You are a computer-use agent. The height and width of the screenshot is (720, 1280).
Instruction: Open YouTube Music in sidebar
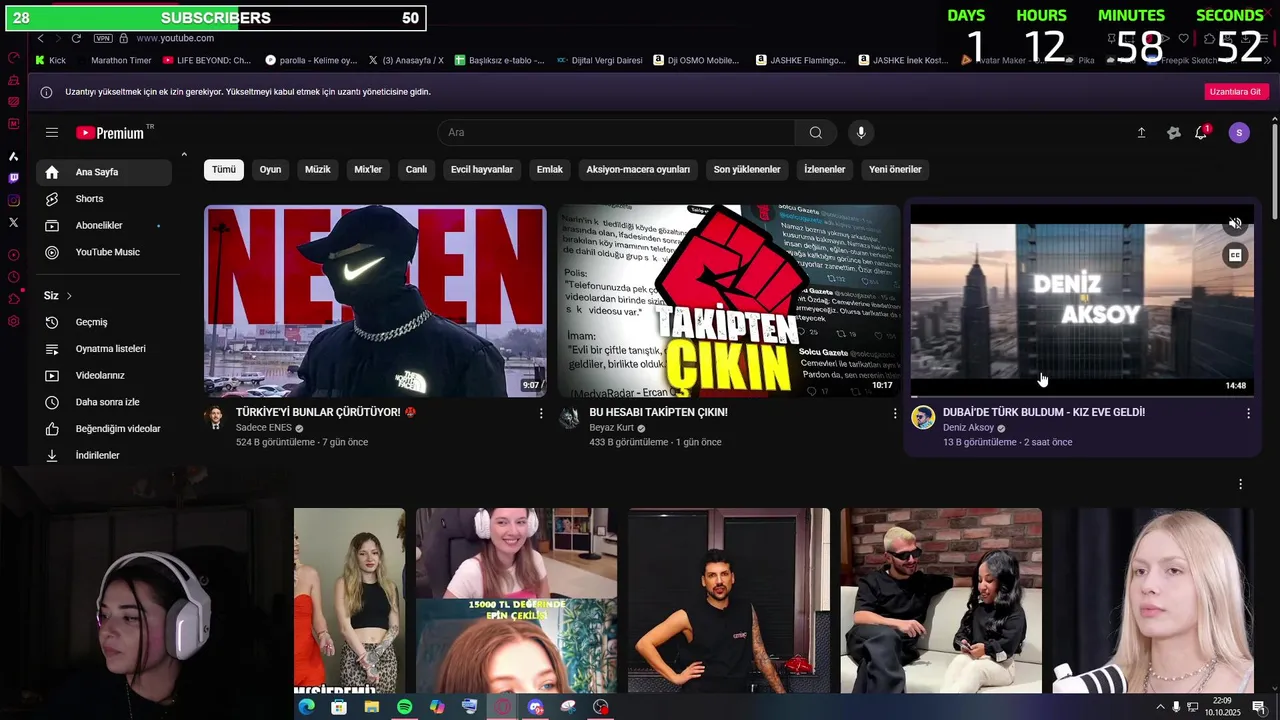click(104, 252)
